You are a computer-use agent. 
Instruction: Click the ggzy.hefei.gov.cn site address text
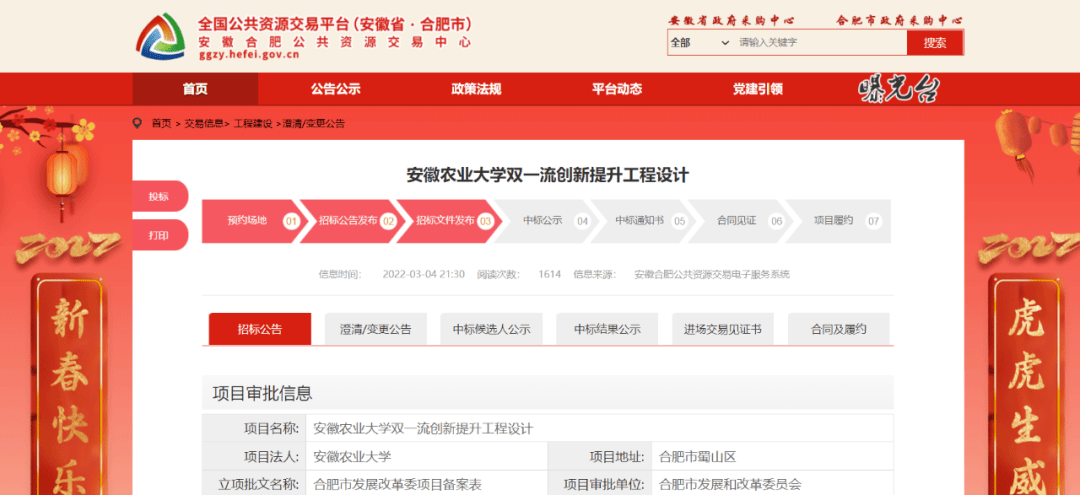[249, 55]
